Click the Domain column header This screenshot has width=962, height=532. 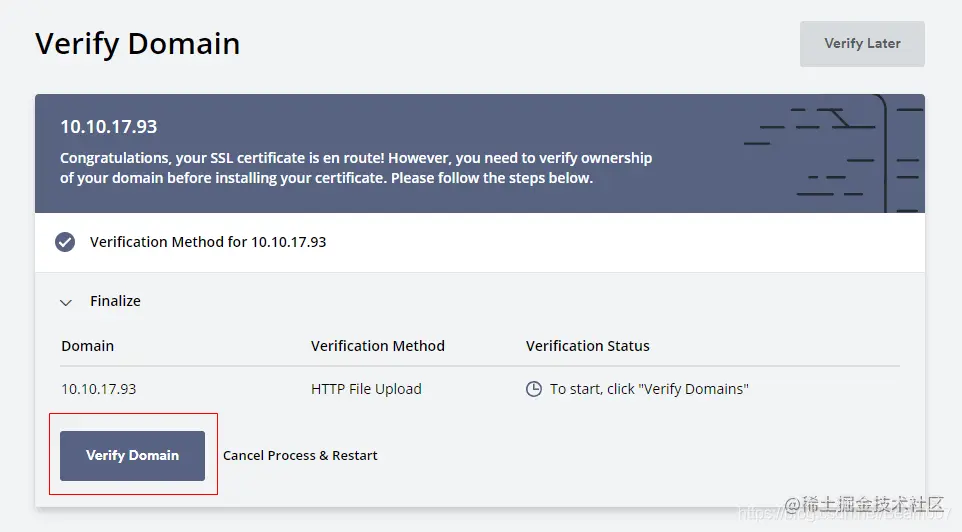[x=88, y=346]
